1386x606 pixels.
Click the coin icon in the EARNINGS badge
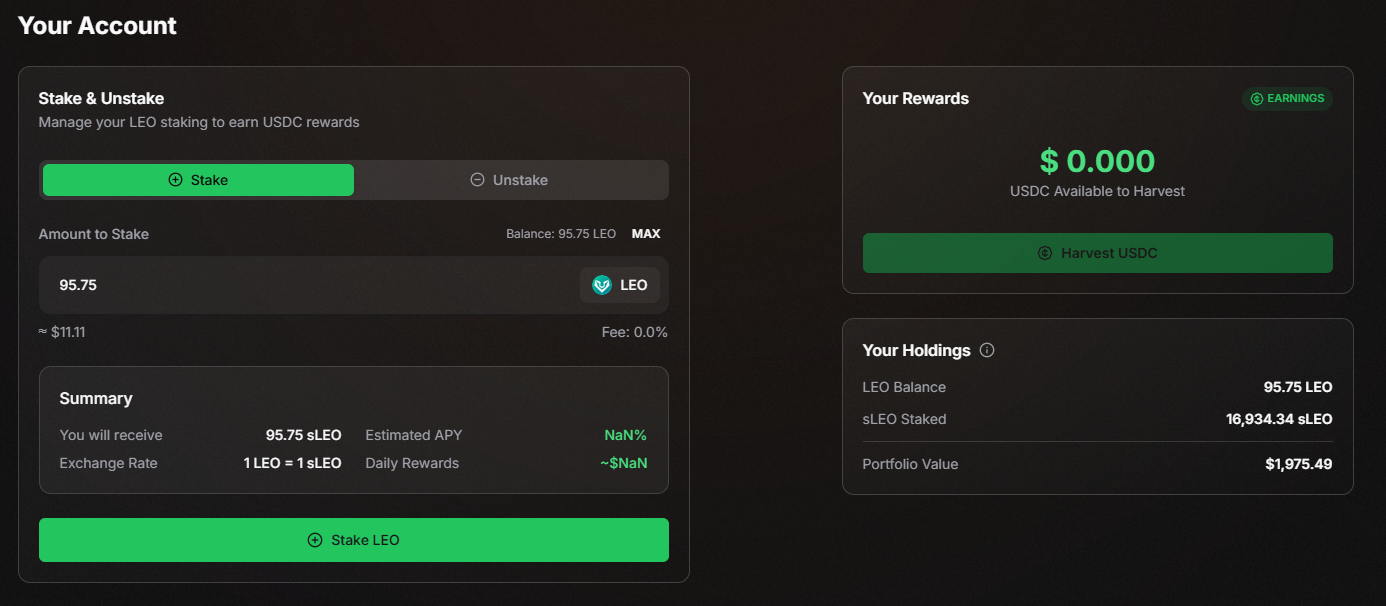click(1256, 99)
